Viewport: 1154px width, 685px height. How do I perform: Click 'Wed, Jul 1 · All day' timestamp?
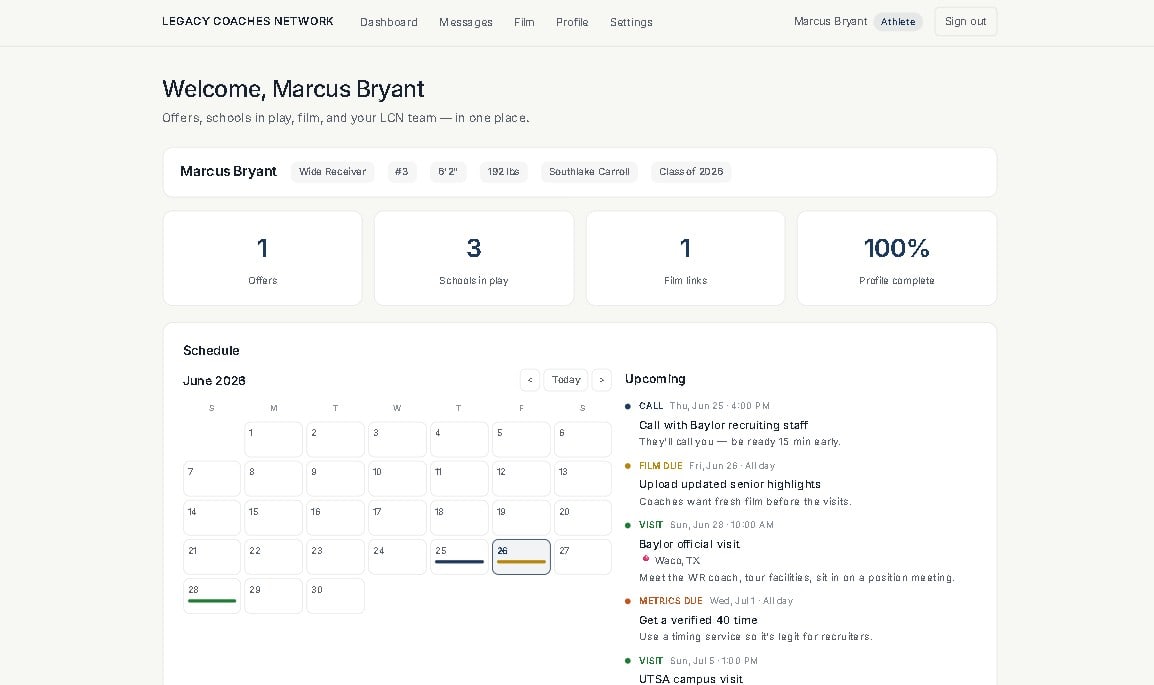click(751, 601)
